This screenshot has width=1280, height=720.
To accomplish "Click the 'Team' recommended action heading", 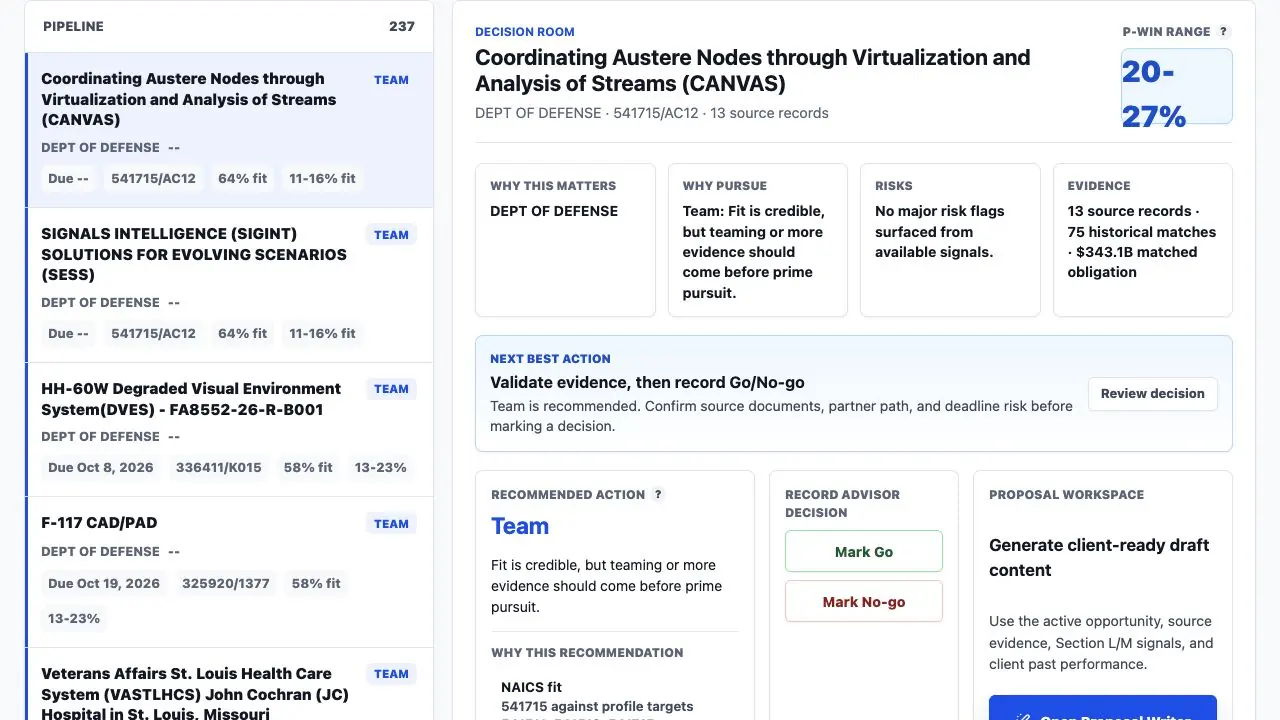I will (x=520, y=526).
